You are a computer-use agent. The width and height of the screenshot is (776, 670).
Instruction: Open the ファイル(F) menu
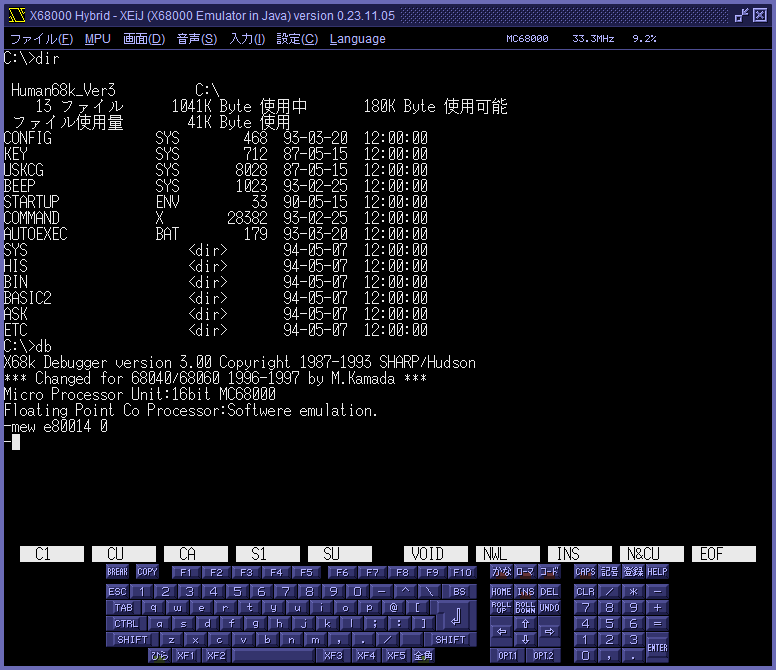pyautogui.click(x=42, y=39)
